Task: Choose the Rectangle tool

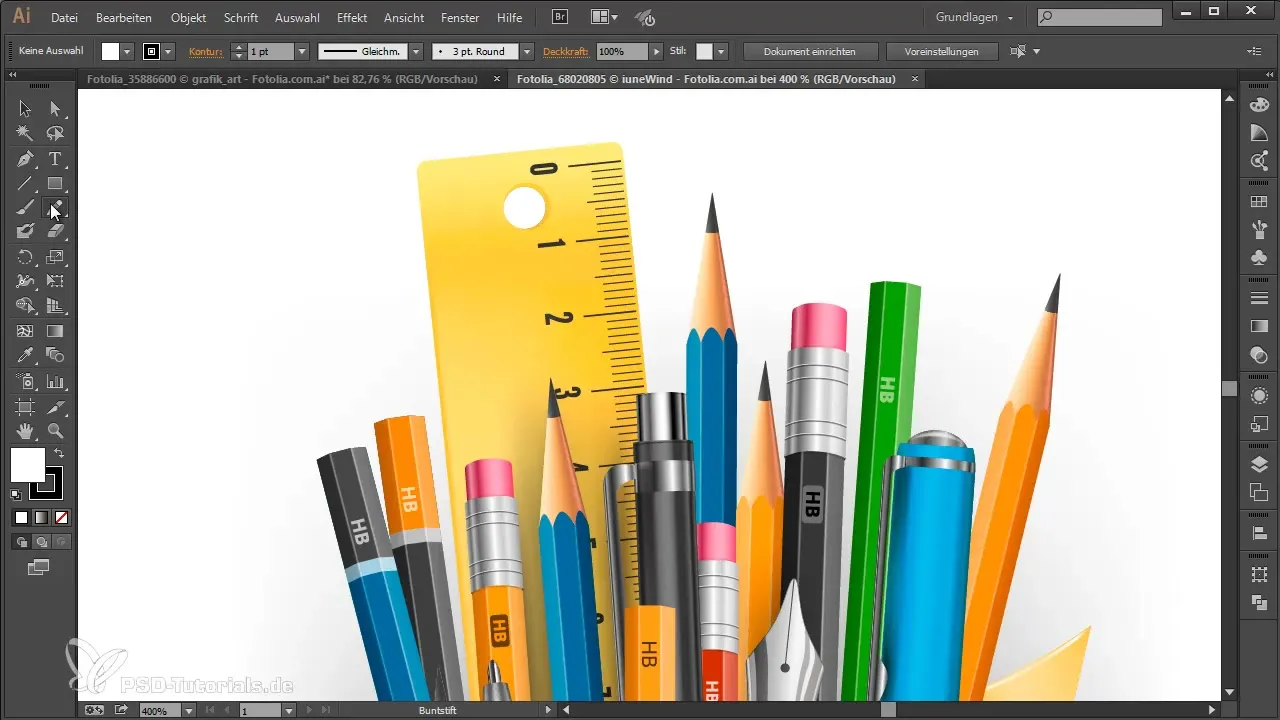Action: (x=55, y=183)
